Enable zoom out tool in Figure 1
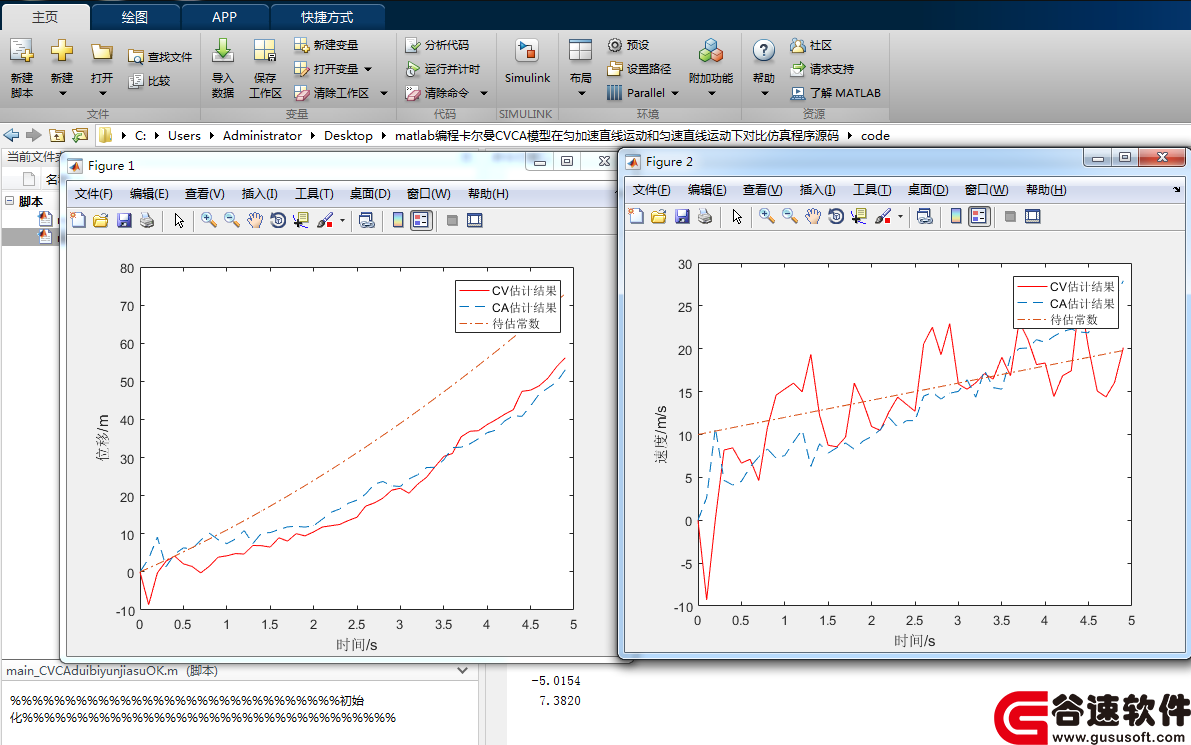This screenshot has width=1191, height=745. pos(232,220)
